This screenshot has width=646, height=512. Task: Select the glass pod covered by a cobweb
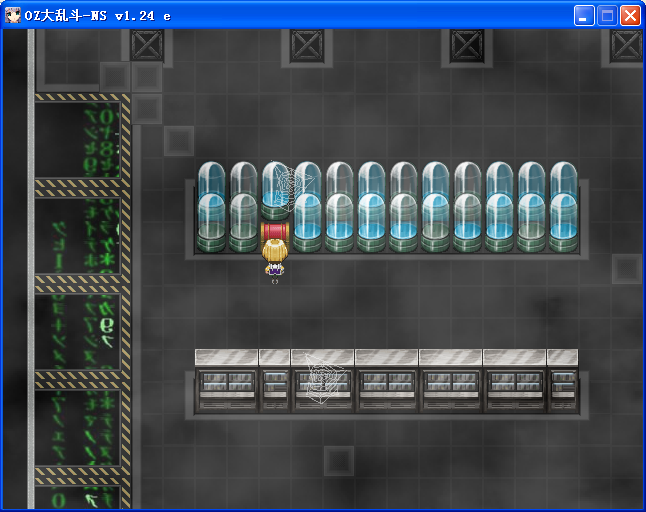(275, 189)
